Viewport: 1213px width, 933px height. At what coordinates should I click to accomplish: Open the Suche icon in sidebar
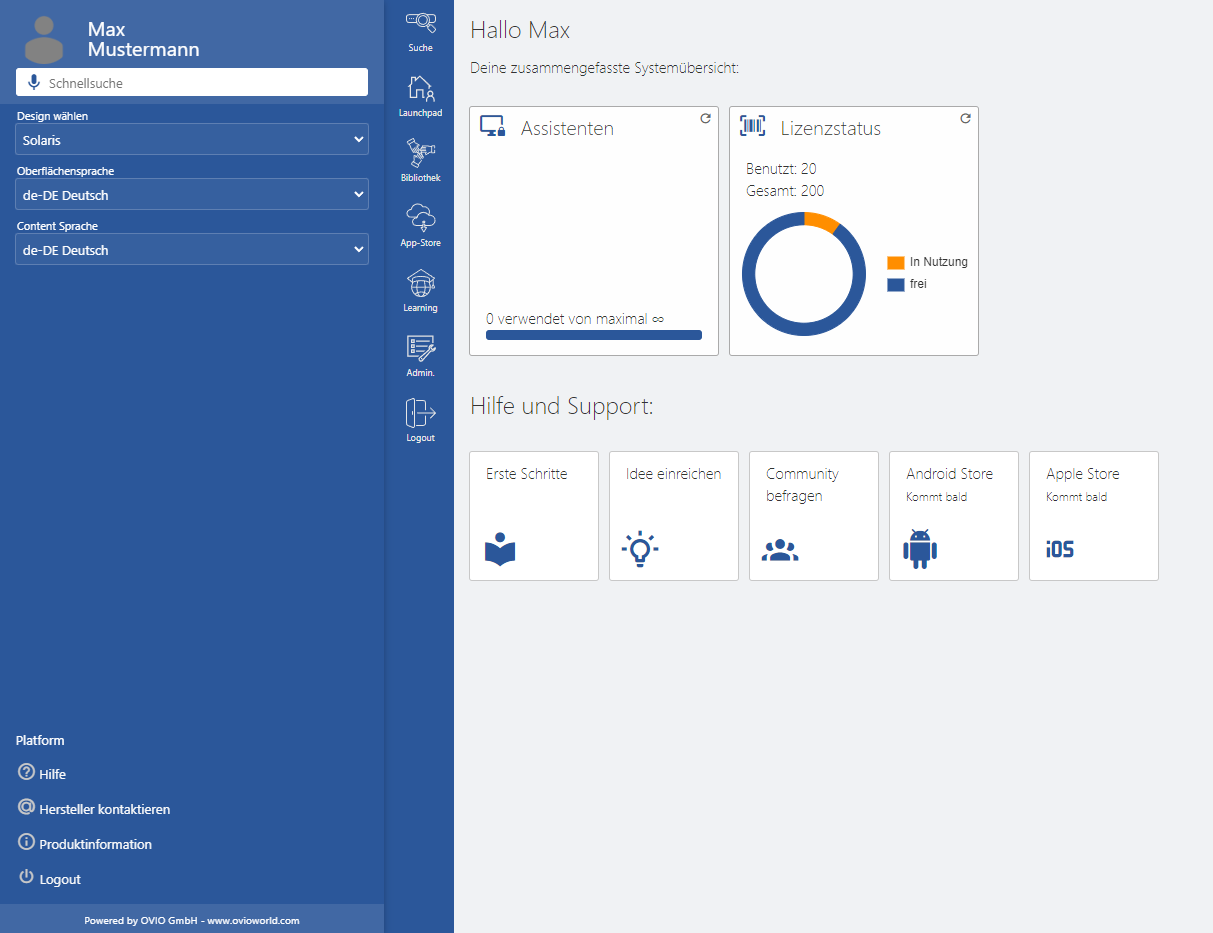pyautogui.click(x=420, y=20)
